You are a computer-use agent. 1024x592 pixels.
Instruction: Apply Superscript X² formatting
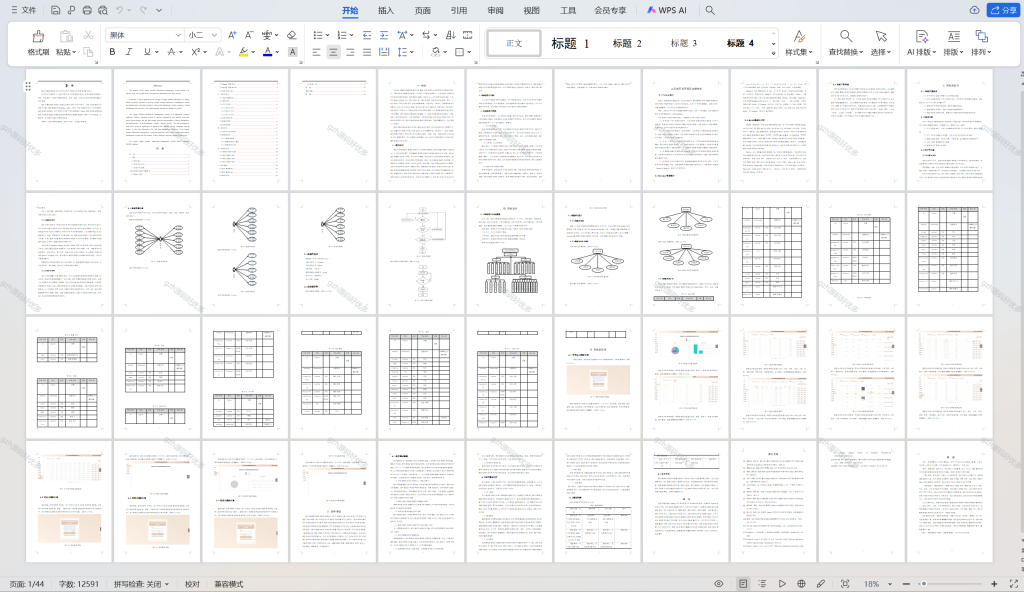coord(195,52)
